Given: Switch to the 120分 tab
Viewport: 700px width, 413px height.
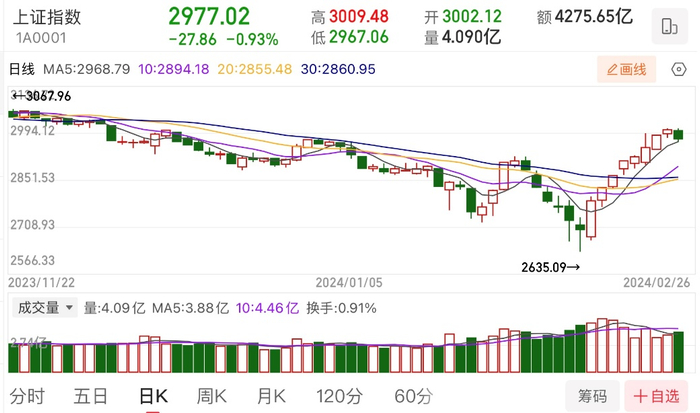Looking at the screenshot, I should [x=340, y=396].
